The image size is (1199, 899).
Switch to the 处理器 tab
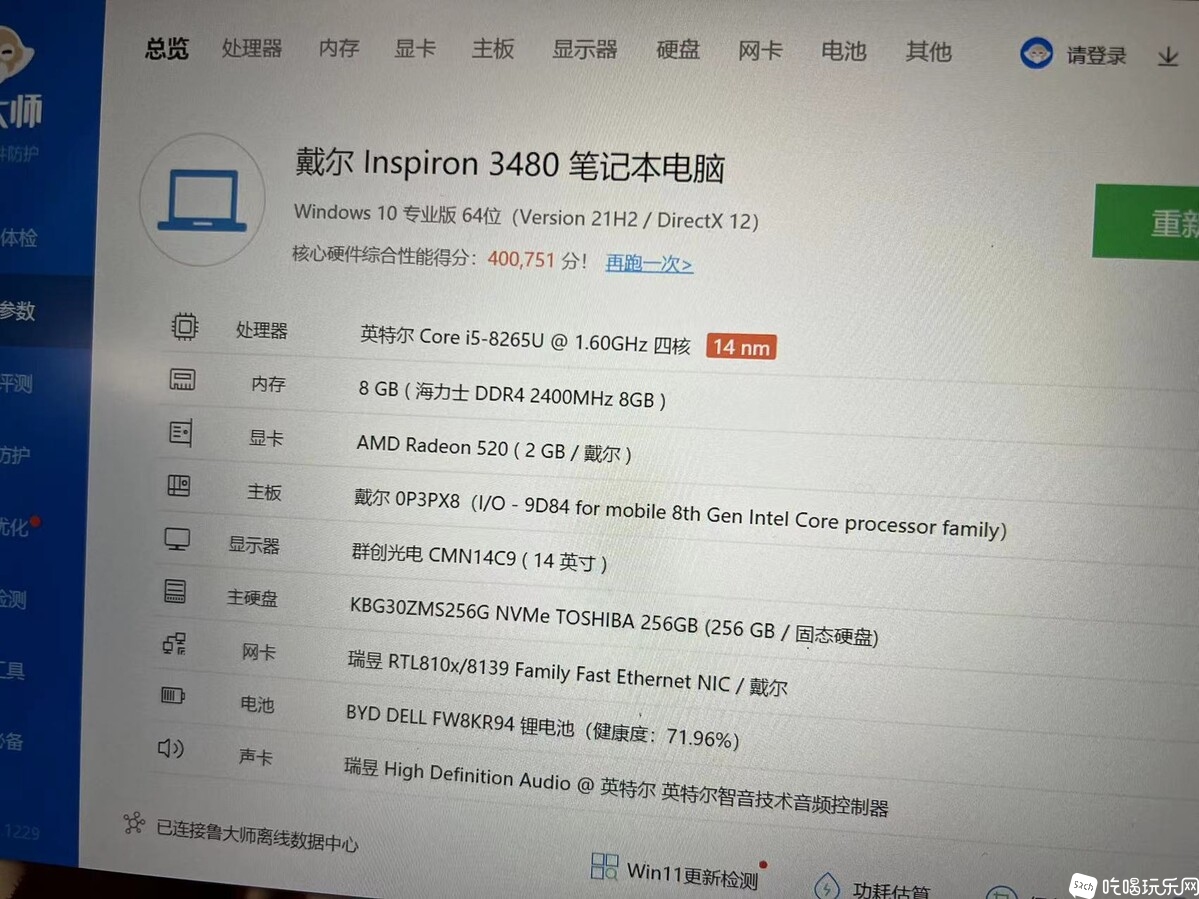[x=252, y=49]
